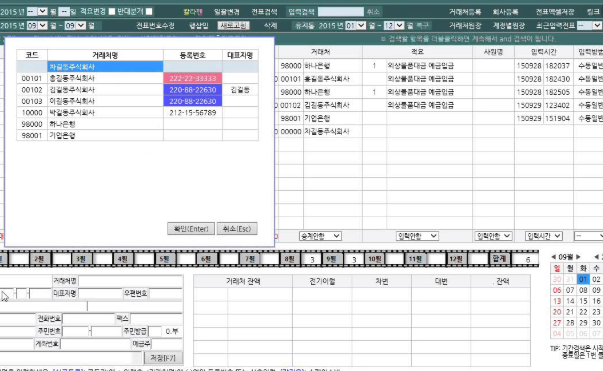Click pink cell 222-22-33333

coord(193,78)
